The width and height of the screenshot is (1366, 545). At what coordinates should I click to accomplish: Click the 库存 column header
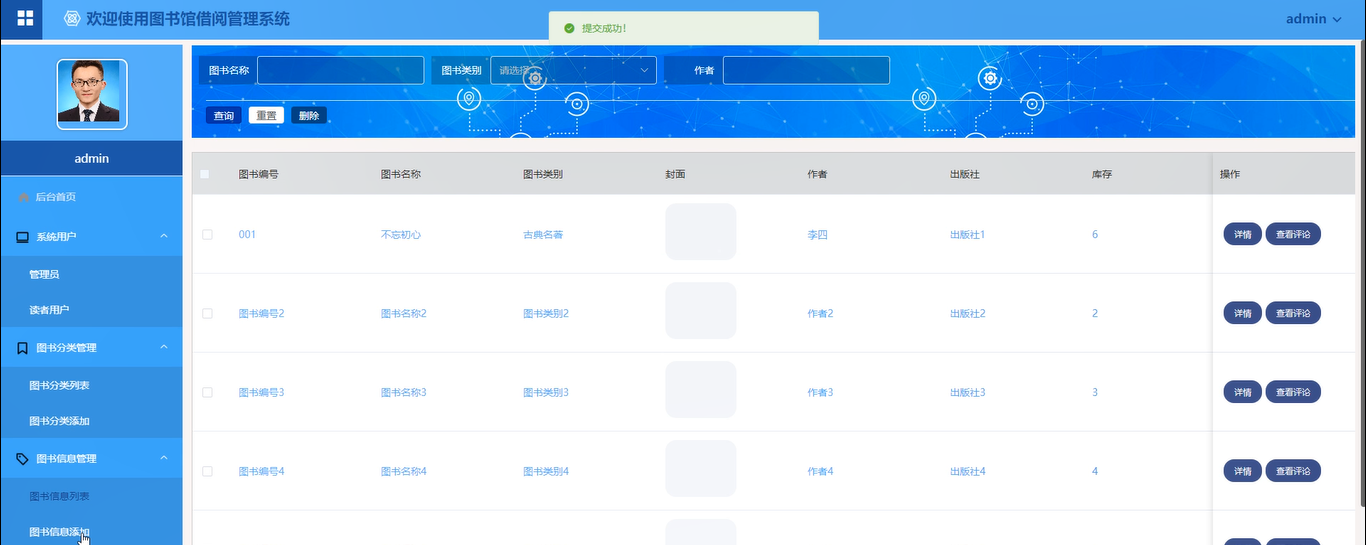pyautogui.click(x=1102, y=174)
